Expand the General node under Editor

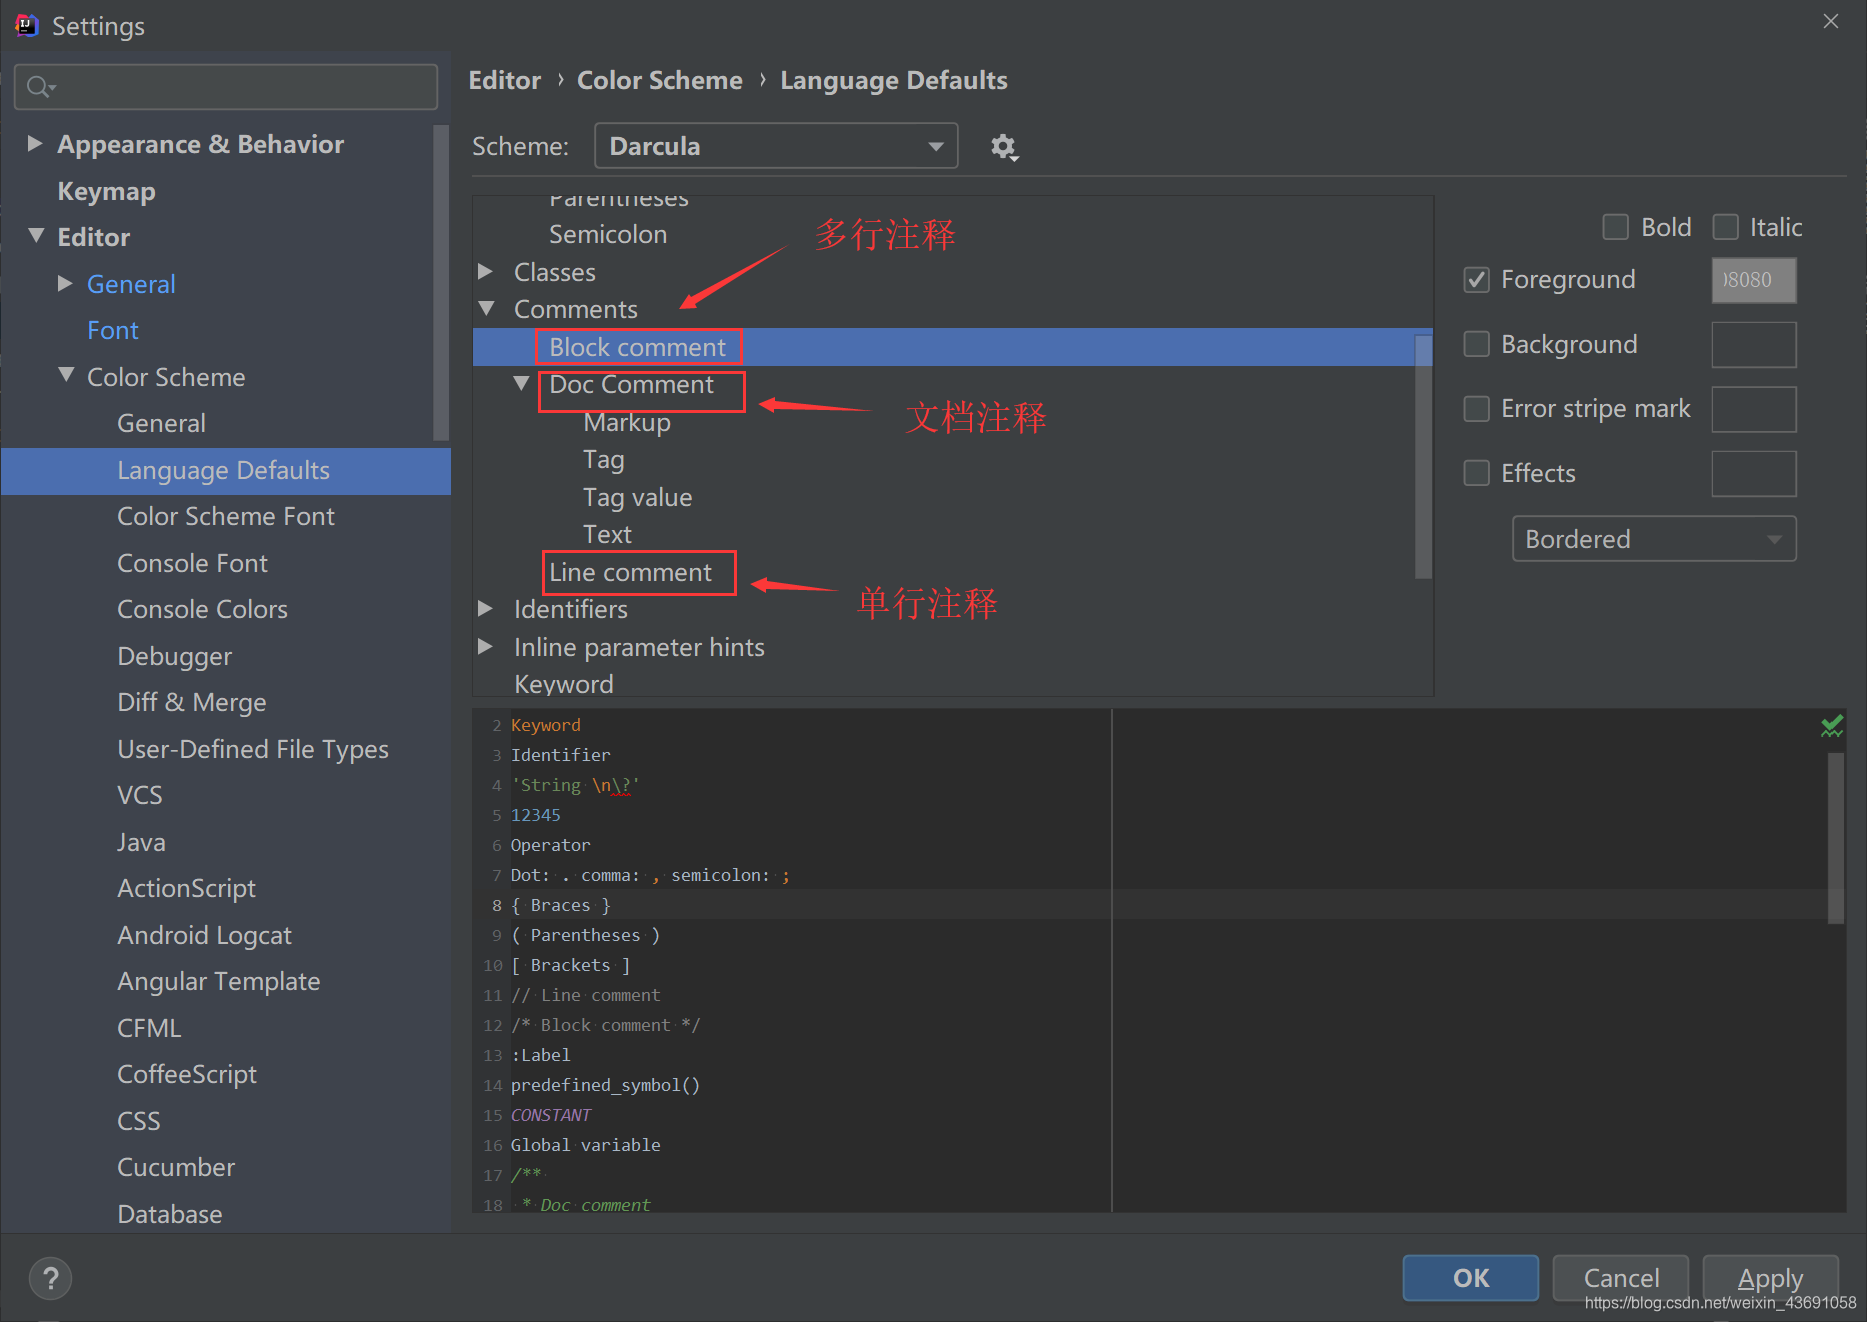tap(65, 283)
